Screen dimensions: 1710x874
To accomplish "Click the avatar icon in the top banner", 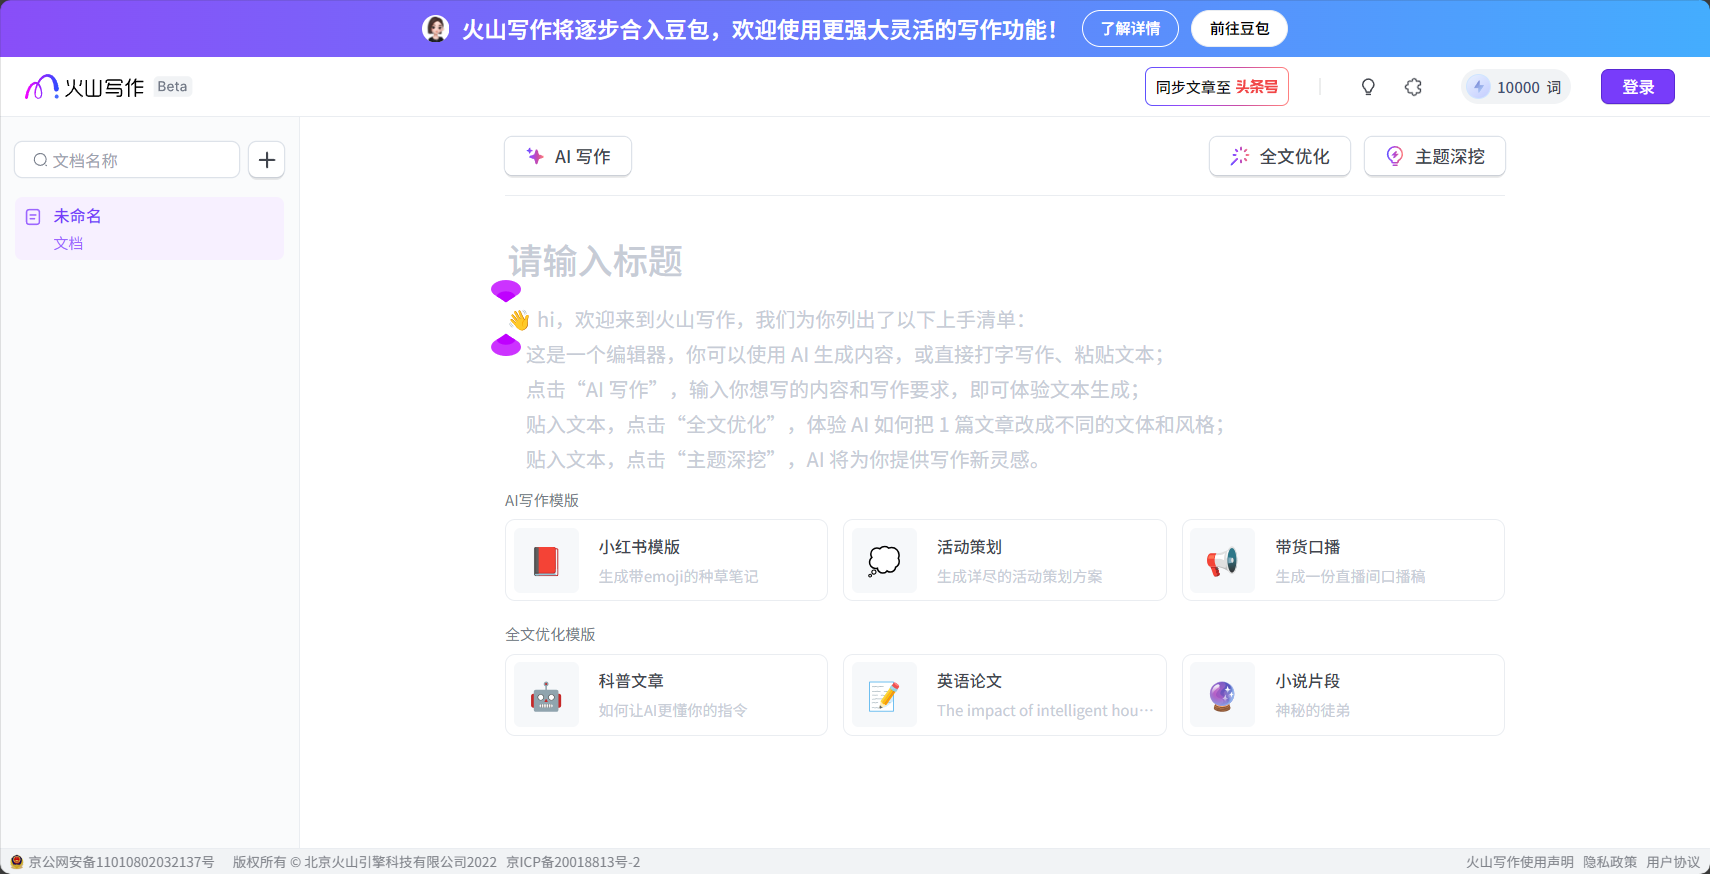I will [x=436, y=28].
